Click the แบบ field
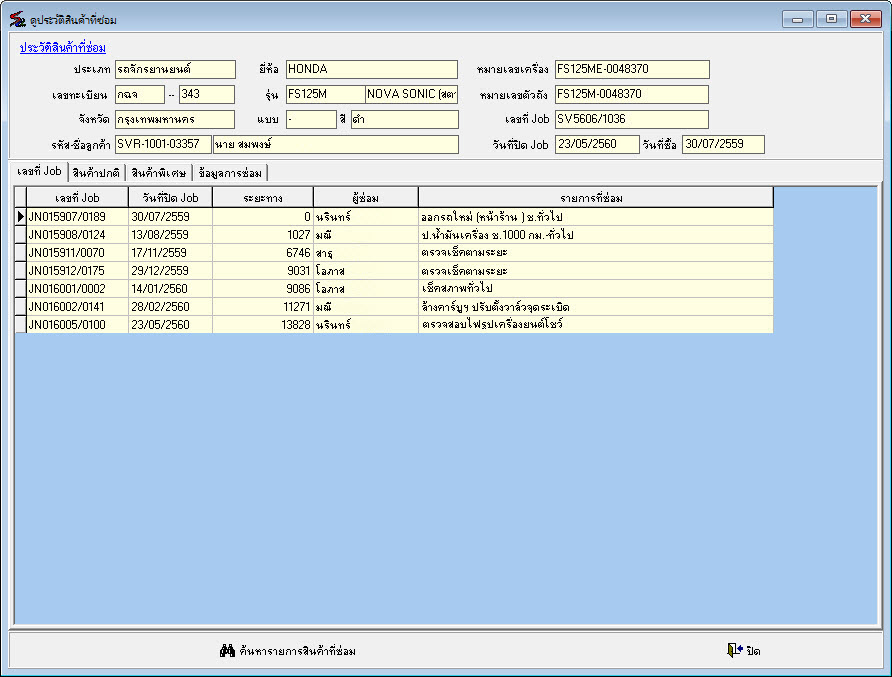892x677 pixels. click(311, 119)
